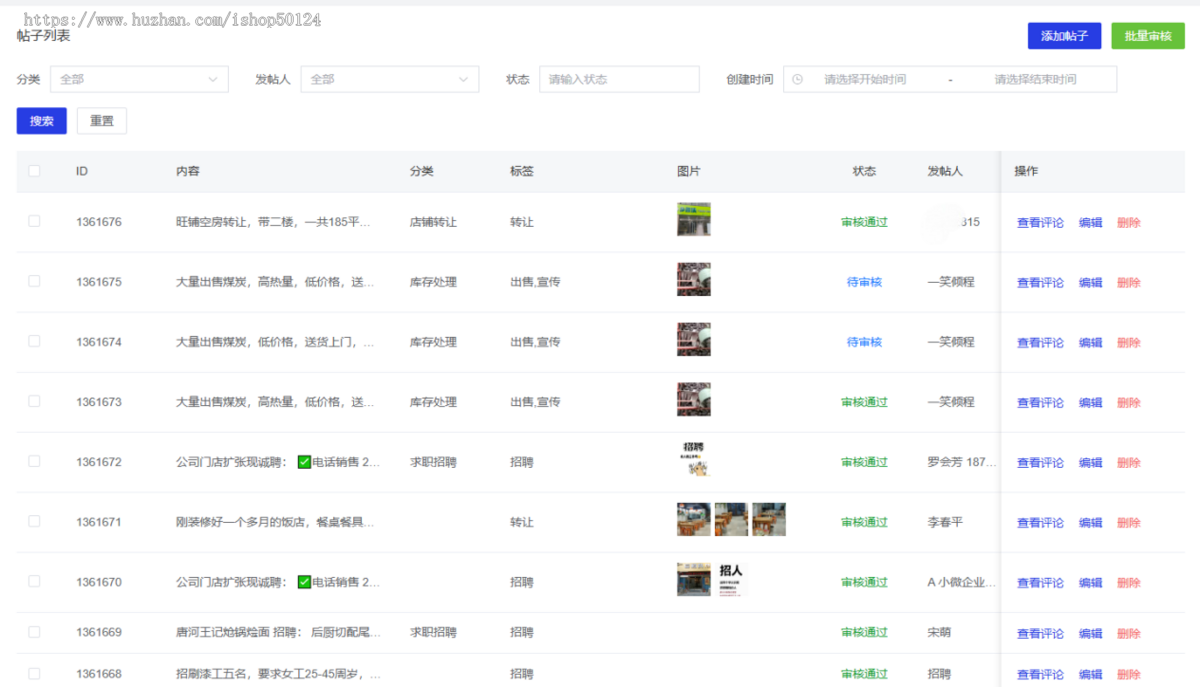Check the box for row 1361672

[34, 461]
